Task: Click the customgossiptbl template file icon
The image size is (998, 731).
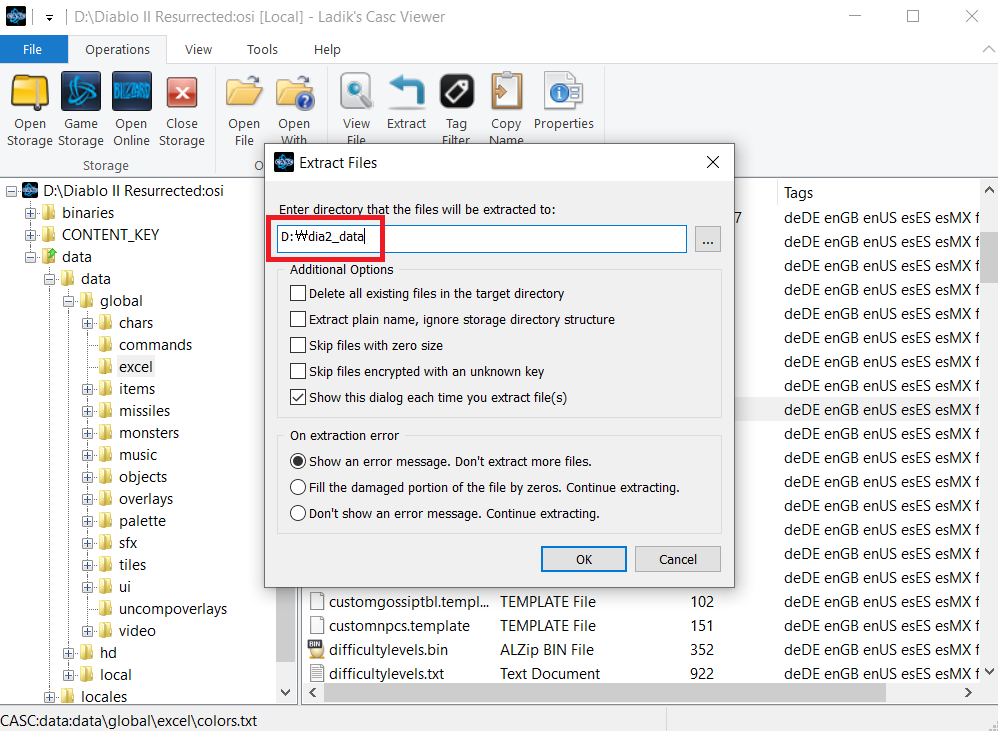Action: coord(317,601)
